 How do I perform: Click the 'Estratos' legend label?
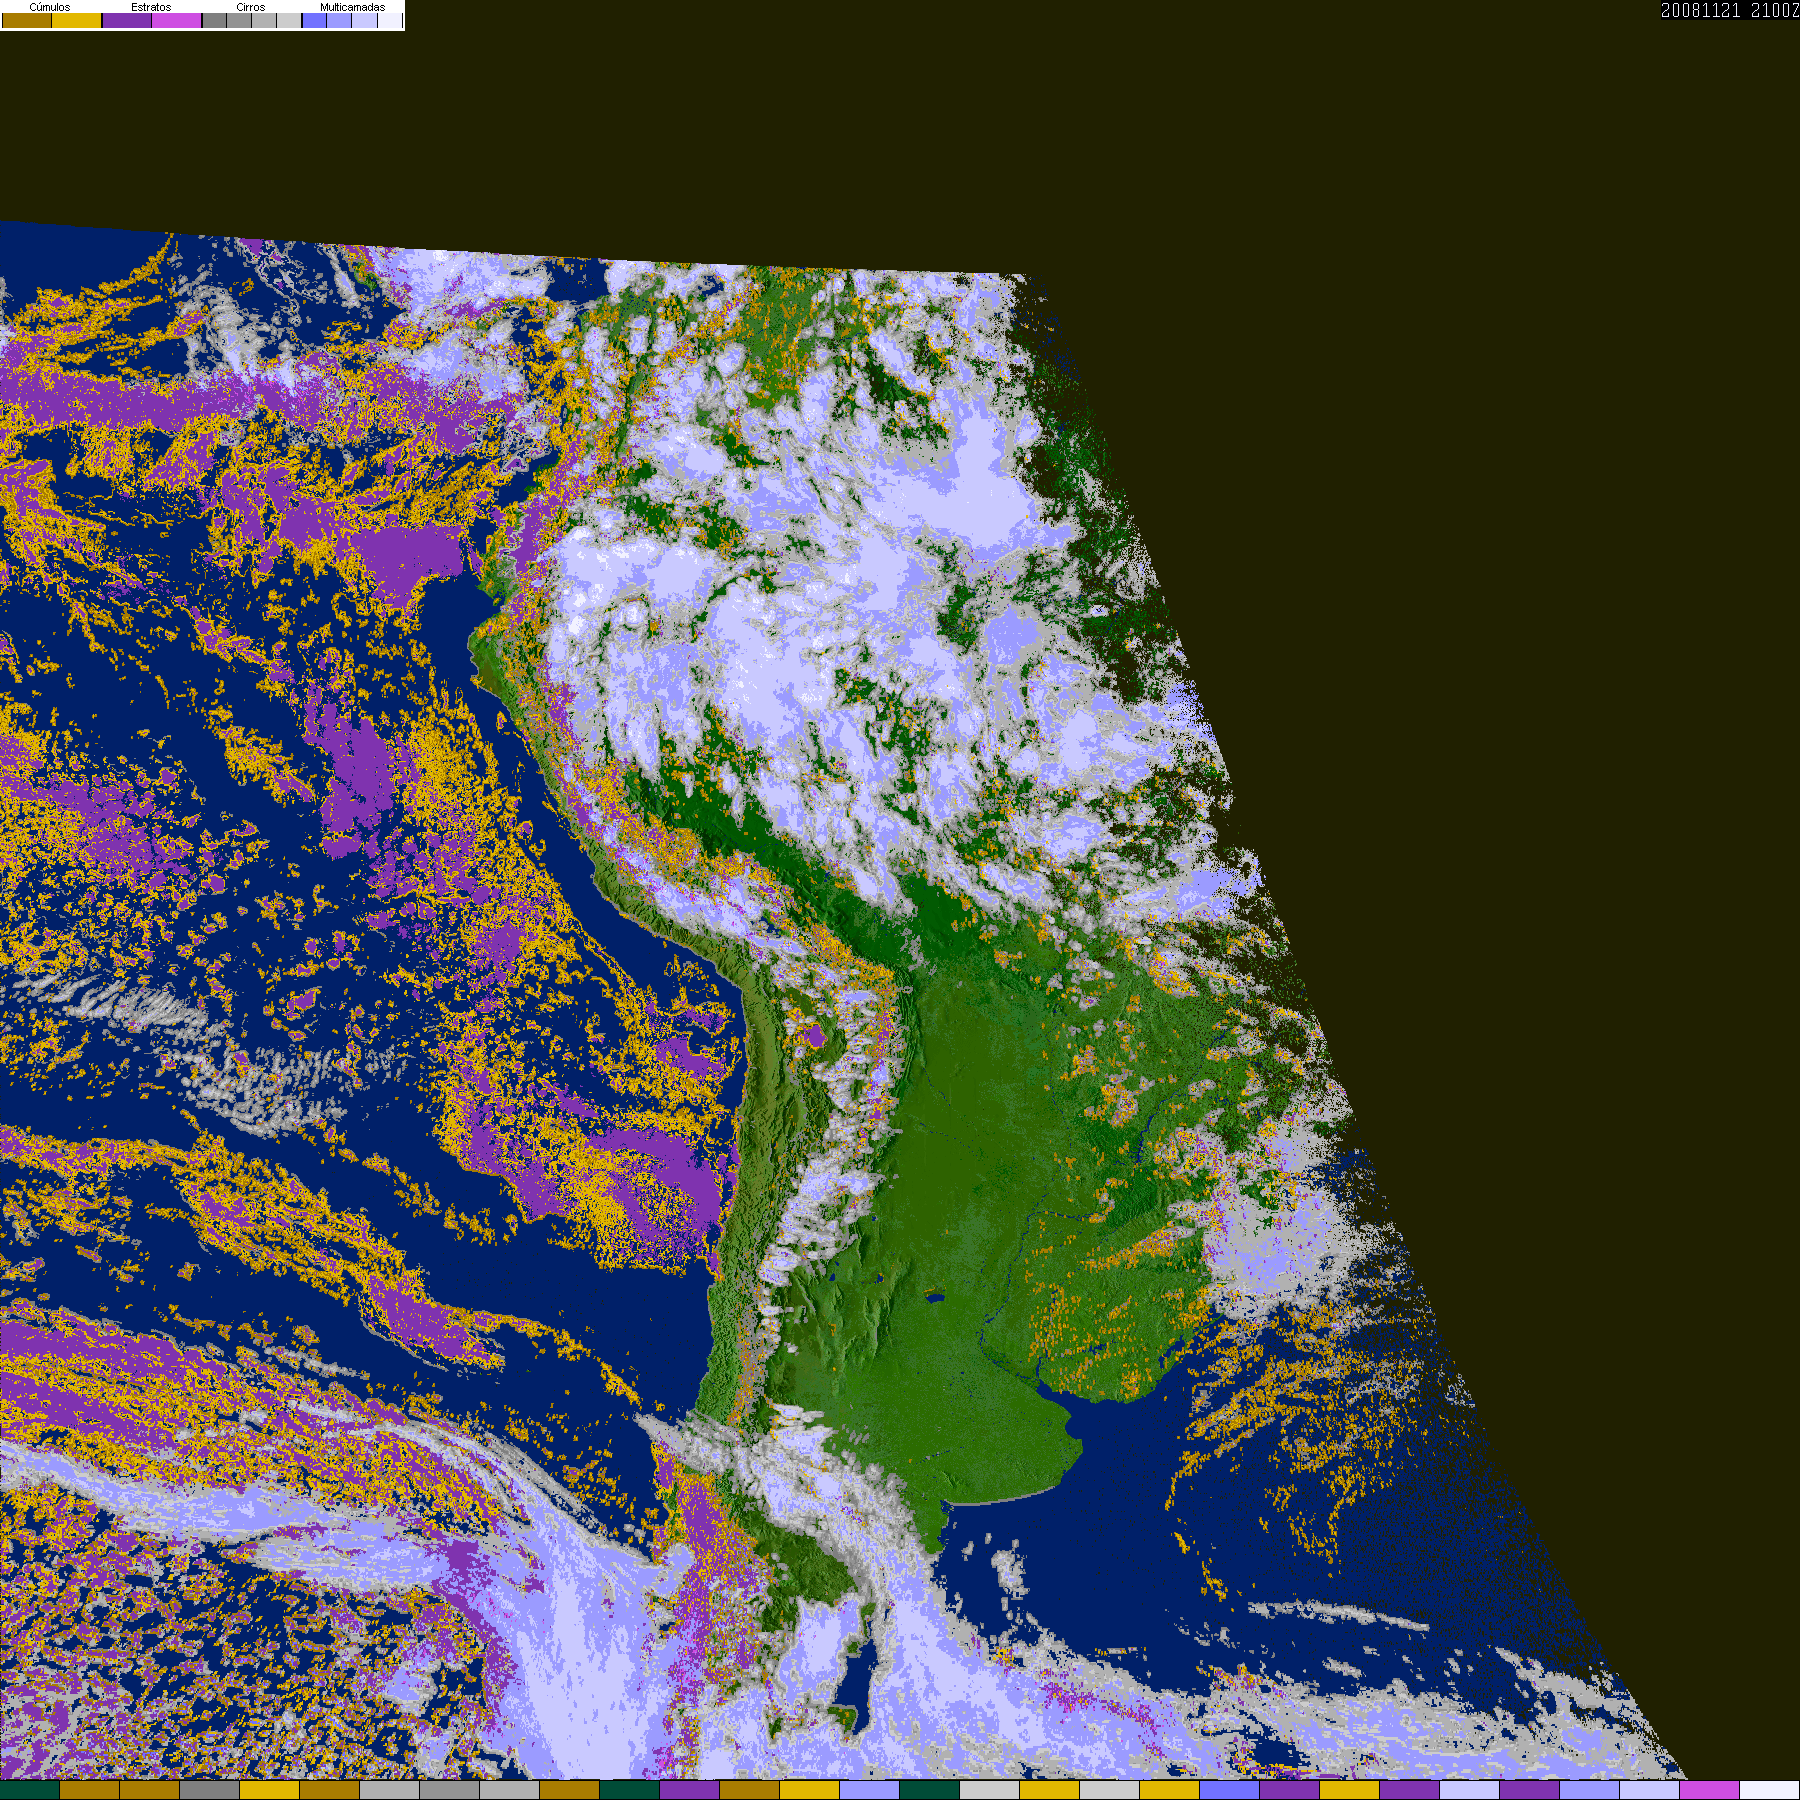point(151,7)
